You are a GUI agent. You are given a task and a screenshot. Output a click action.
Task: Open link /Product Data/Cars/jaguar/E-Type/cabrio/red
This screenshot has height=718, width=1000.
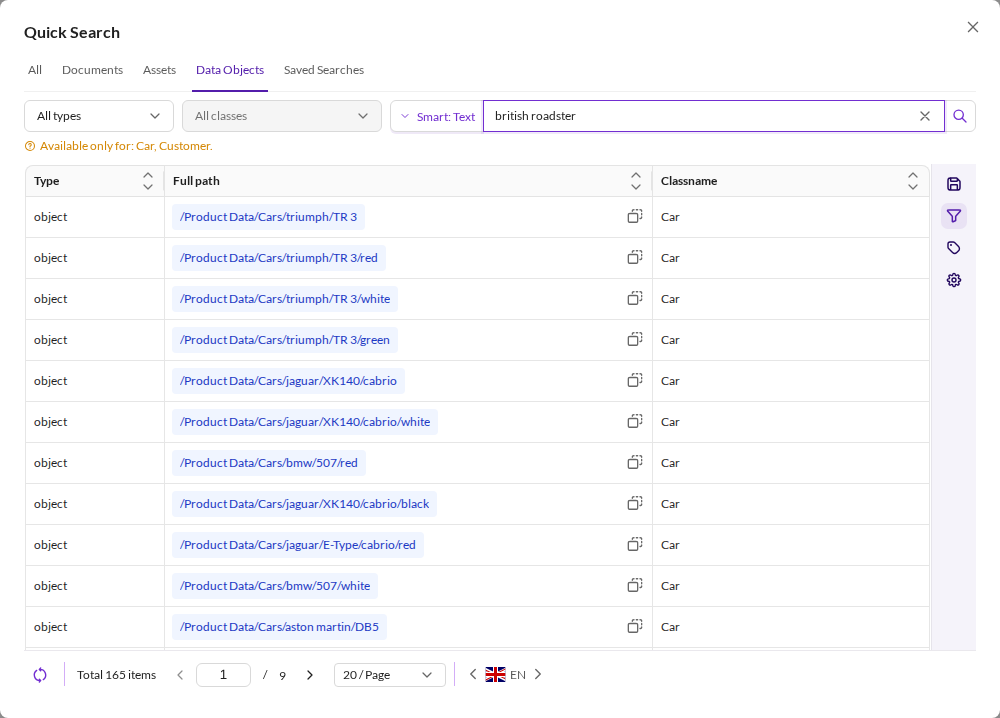tap(298, 545)
